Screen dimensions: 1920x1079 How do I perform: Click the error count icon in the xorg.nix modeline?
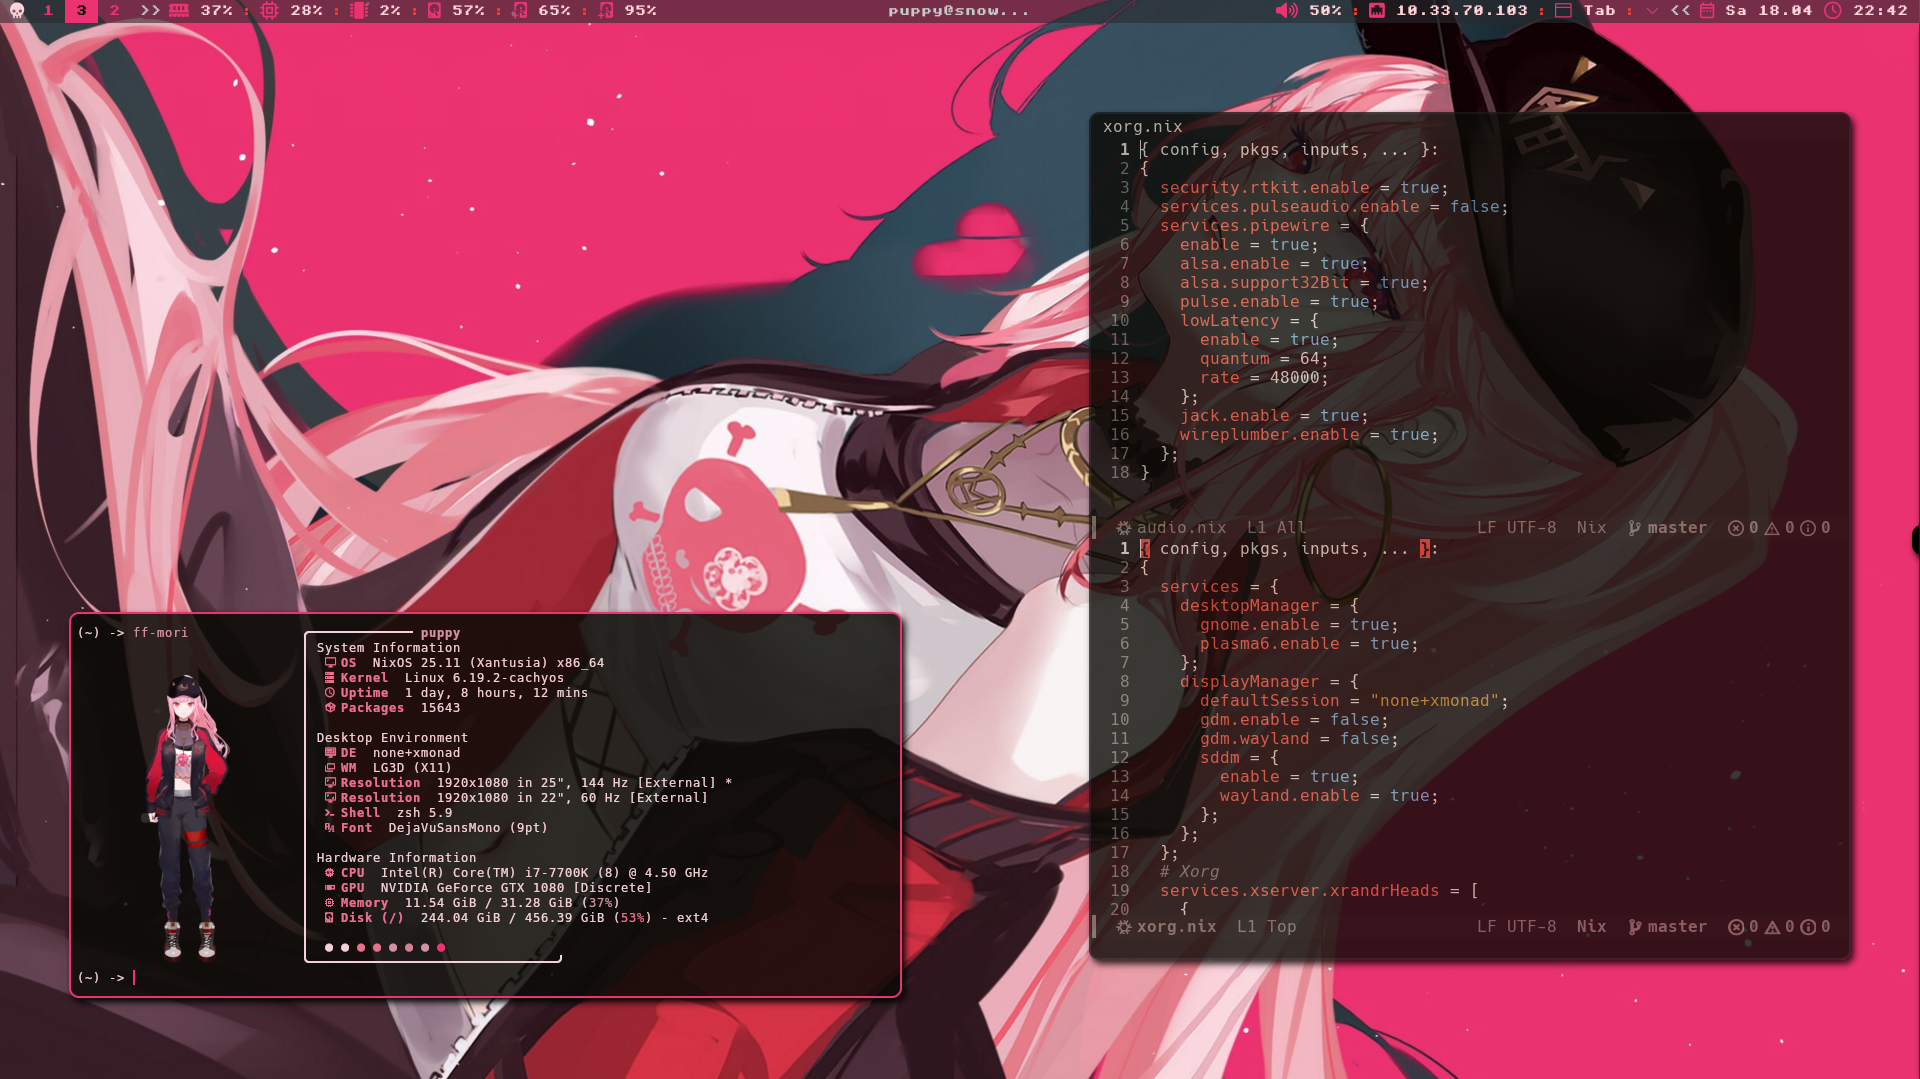[1736, 927]
